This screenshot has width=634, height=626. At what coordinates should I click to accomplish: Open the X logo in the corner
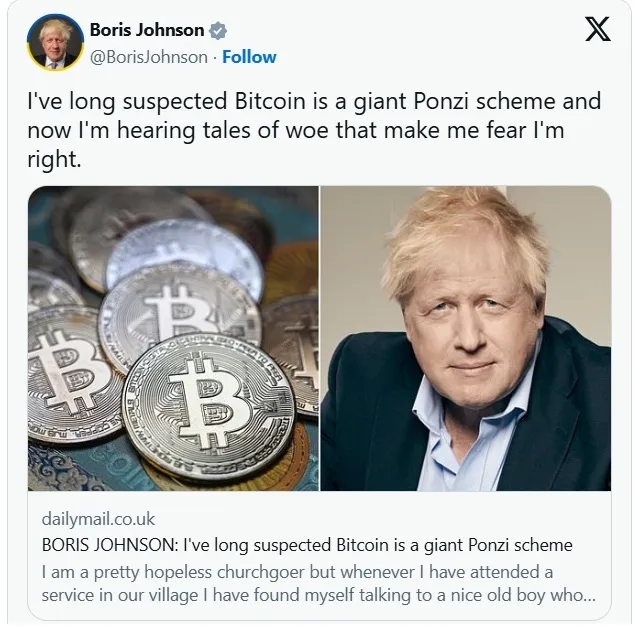point(598,29)
